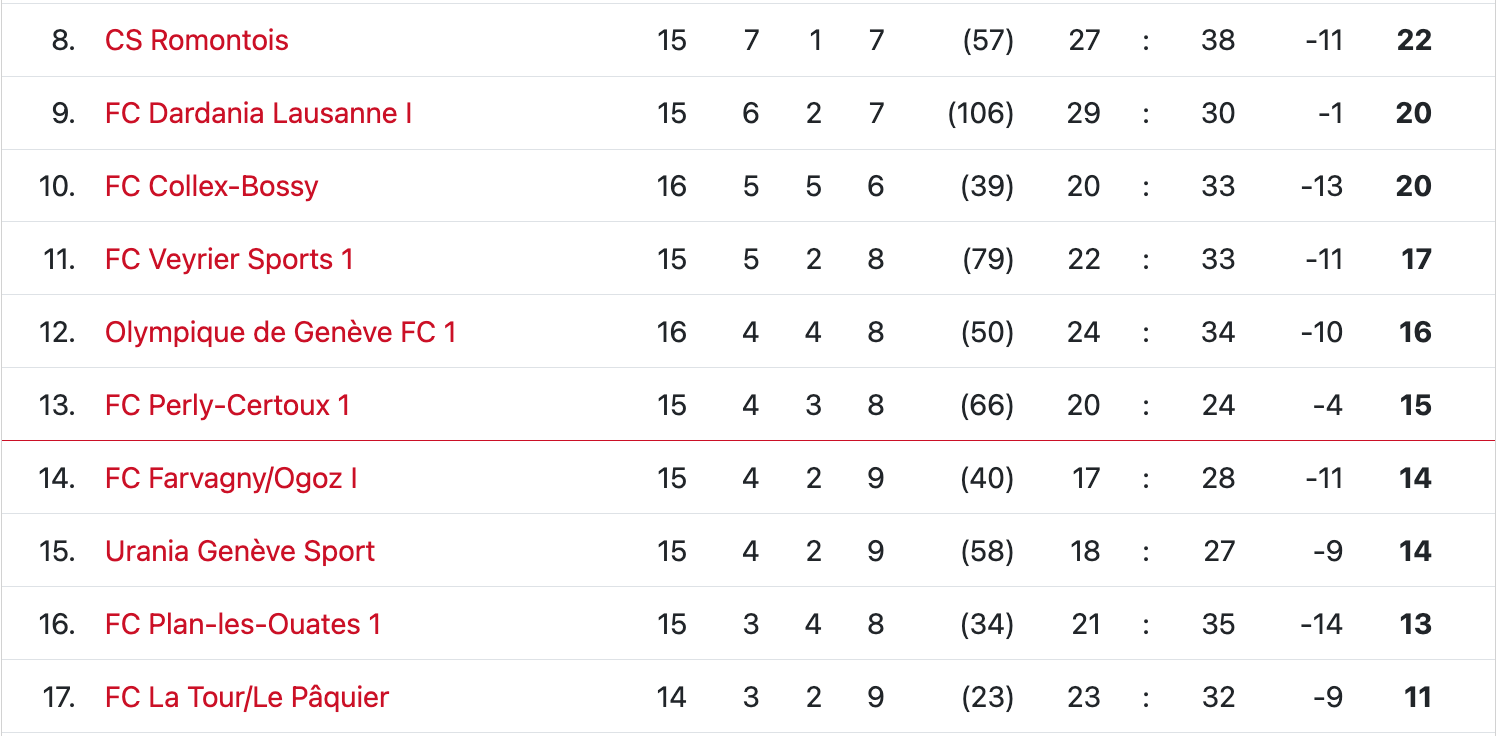Click Olympique de Genève points value 16
The width and height of the screenshot is (1496, 736).
pos(1415,333)
